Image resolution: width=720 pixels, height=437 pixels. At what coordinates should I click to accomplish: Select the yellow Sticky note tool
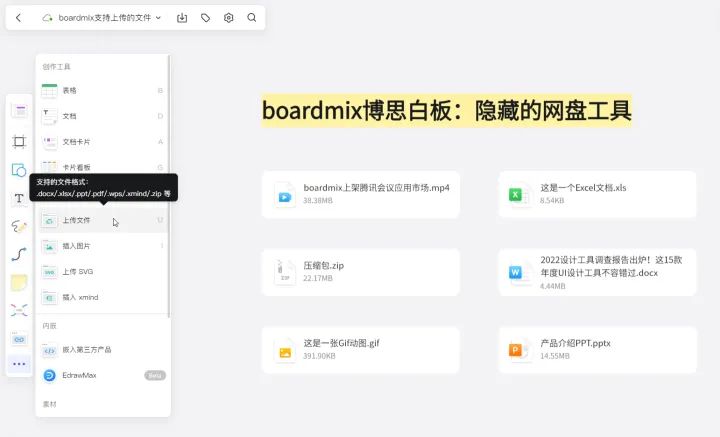tap(19, 282)
